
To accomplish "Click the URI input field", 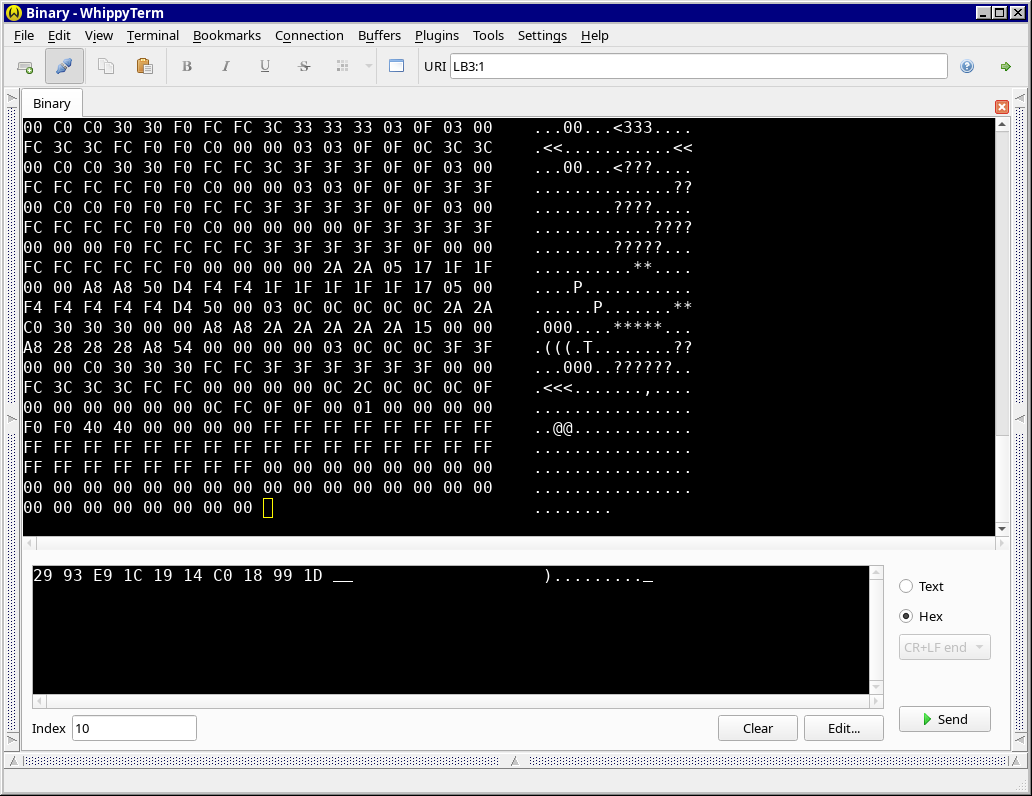I will [698, 67].
